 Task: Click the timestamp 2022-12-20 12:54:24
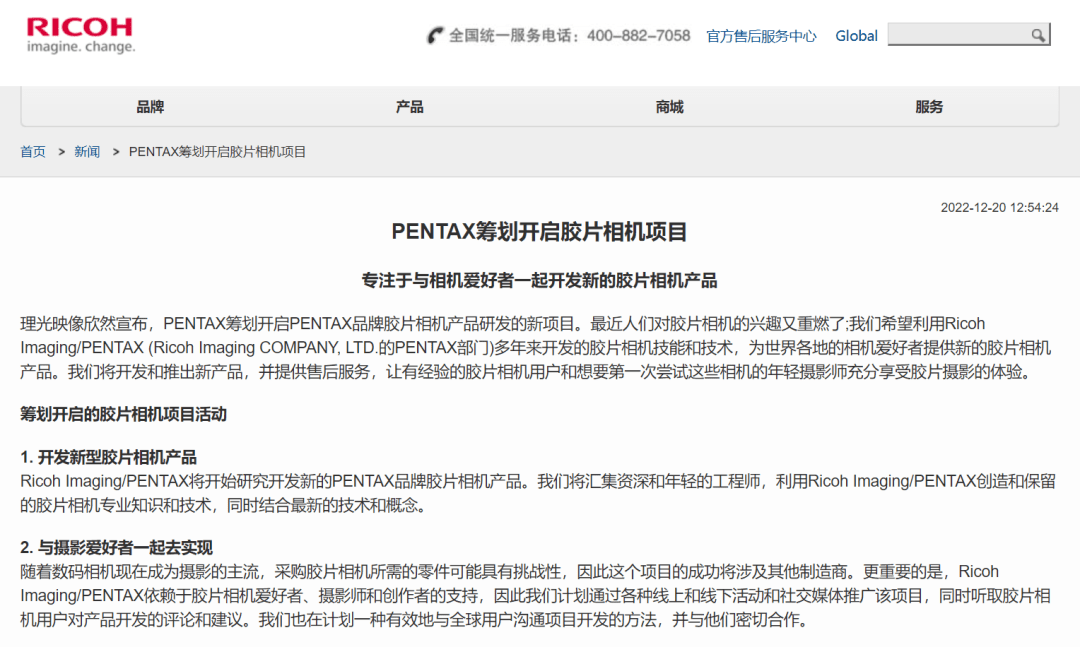(x=999, y=207)
